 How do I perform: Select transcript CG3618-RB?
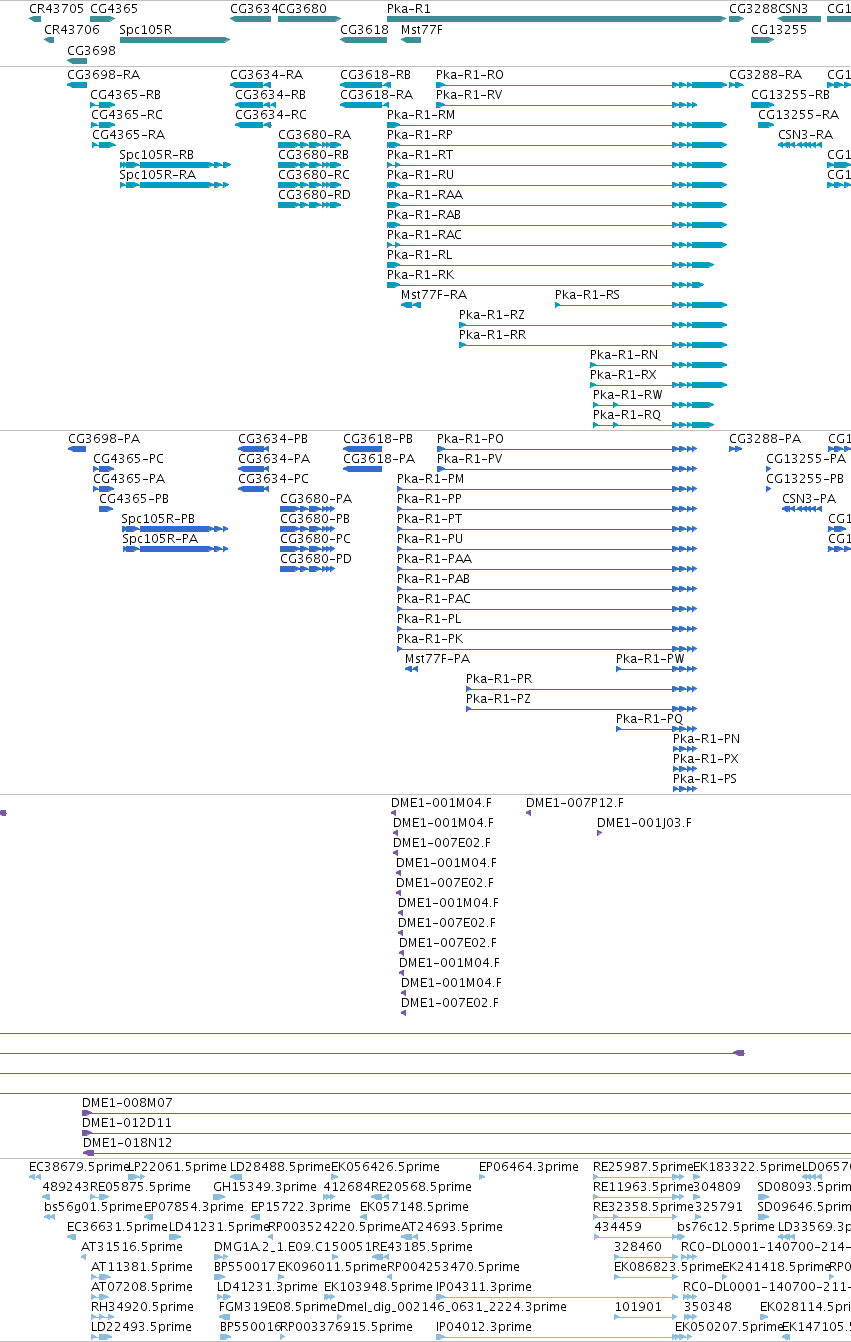[x=376, y=74]
